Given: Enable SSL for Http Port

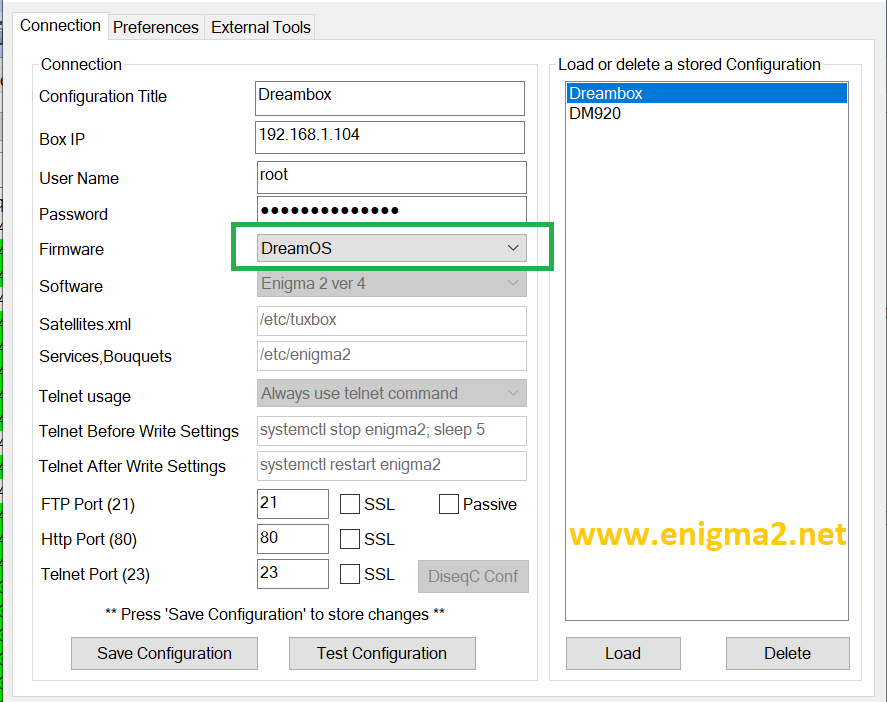Looking at the screenshot, I should (x=350, y=539).
